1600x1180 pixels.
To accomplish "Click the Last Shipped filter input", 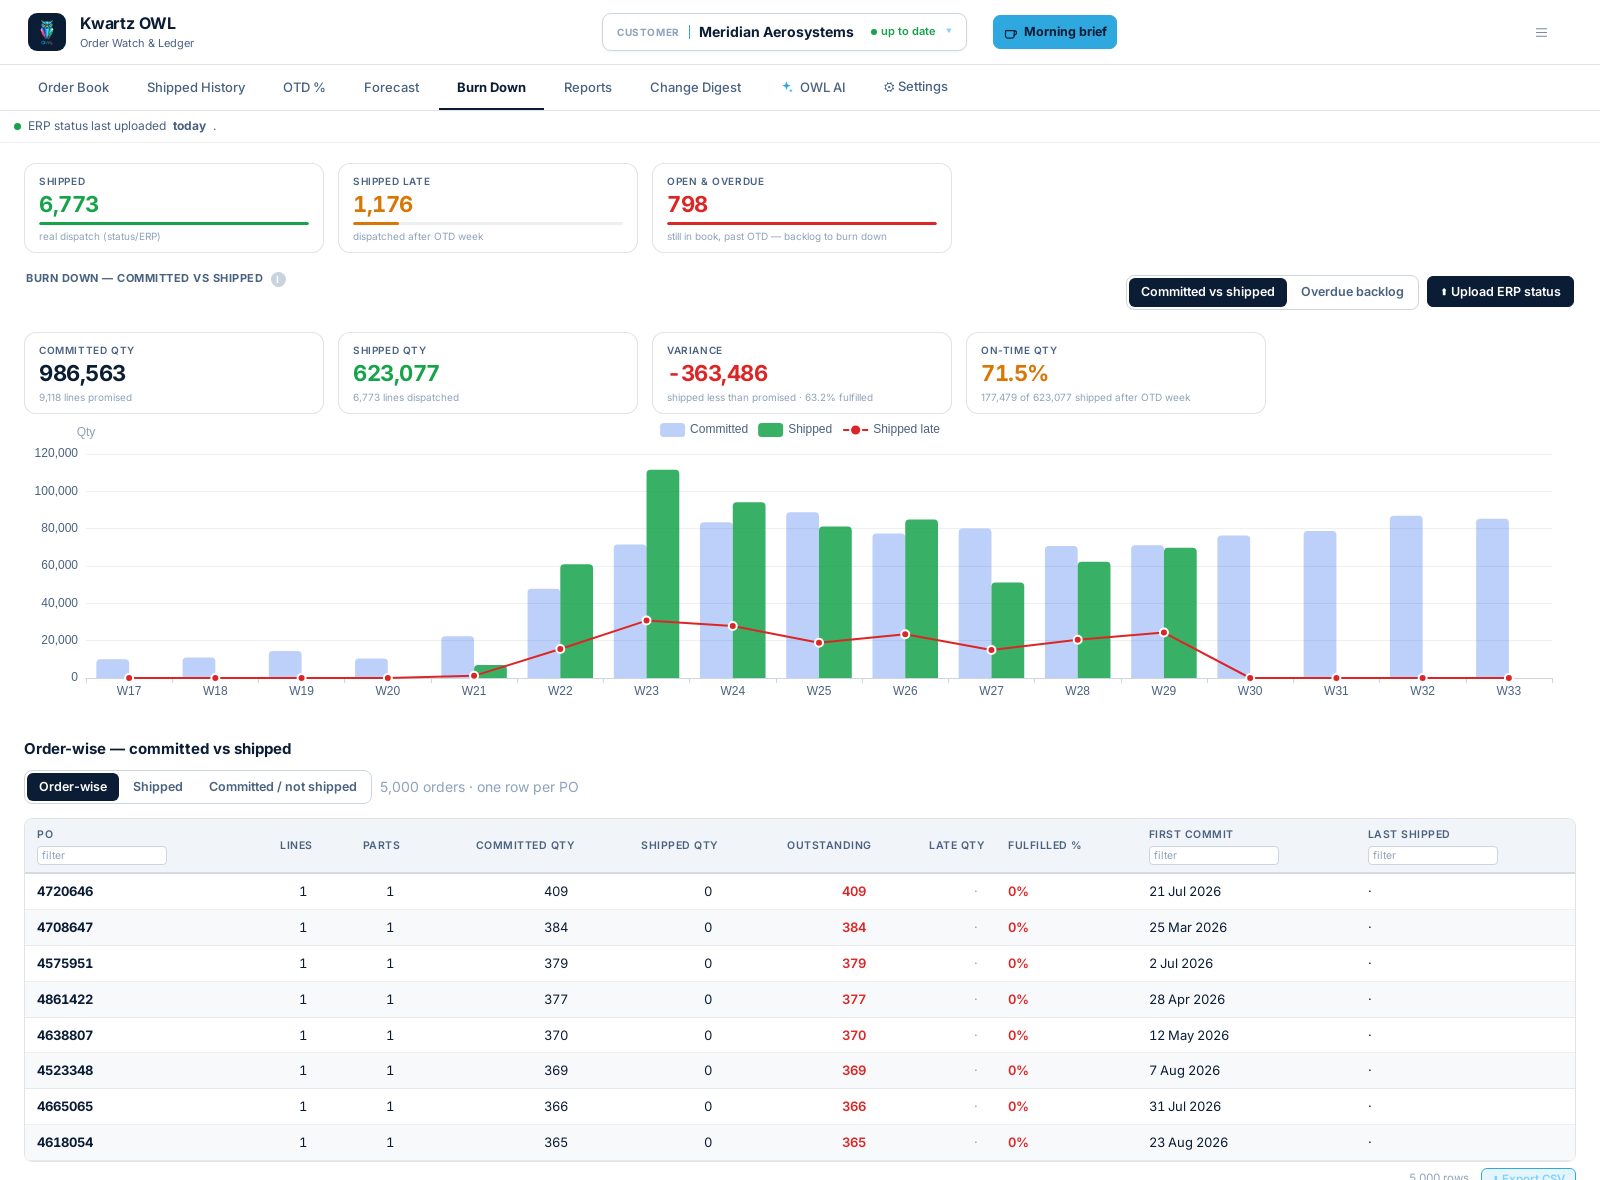I will [x=1433, y=855].
